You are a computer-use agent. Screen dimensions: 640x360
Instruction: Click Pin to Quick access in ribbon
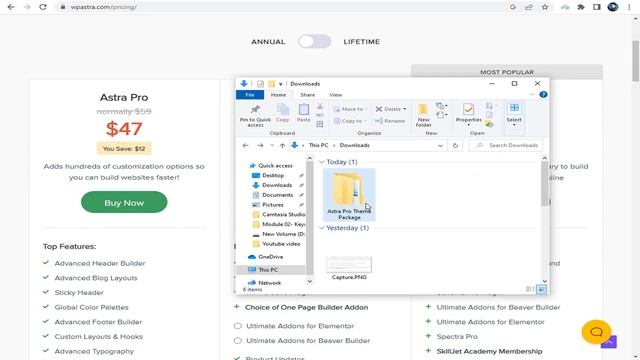pos(255,115)
